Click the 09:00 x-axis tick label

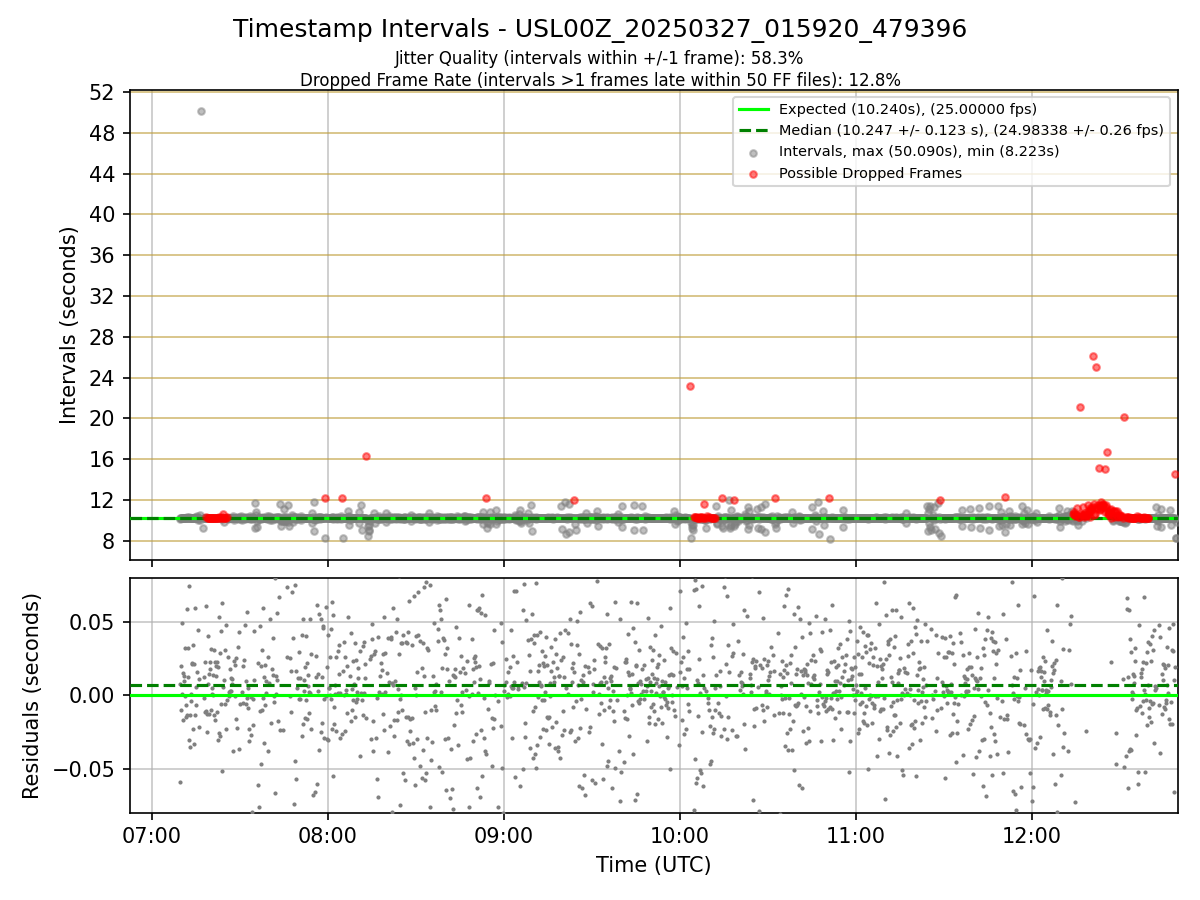point(504,835)
